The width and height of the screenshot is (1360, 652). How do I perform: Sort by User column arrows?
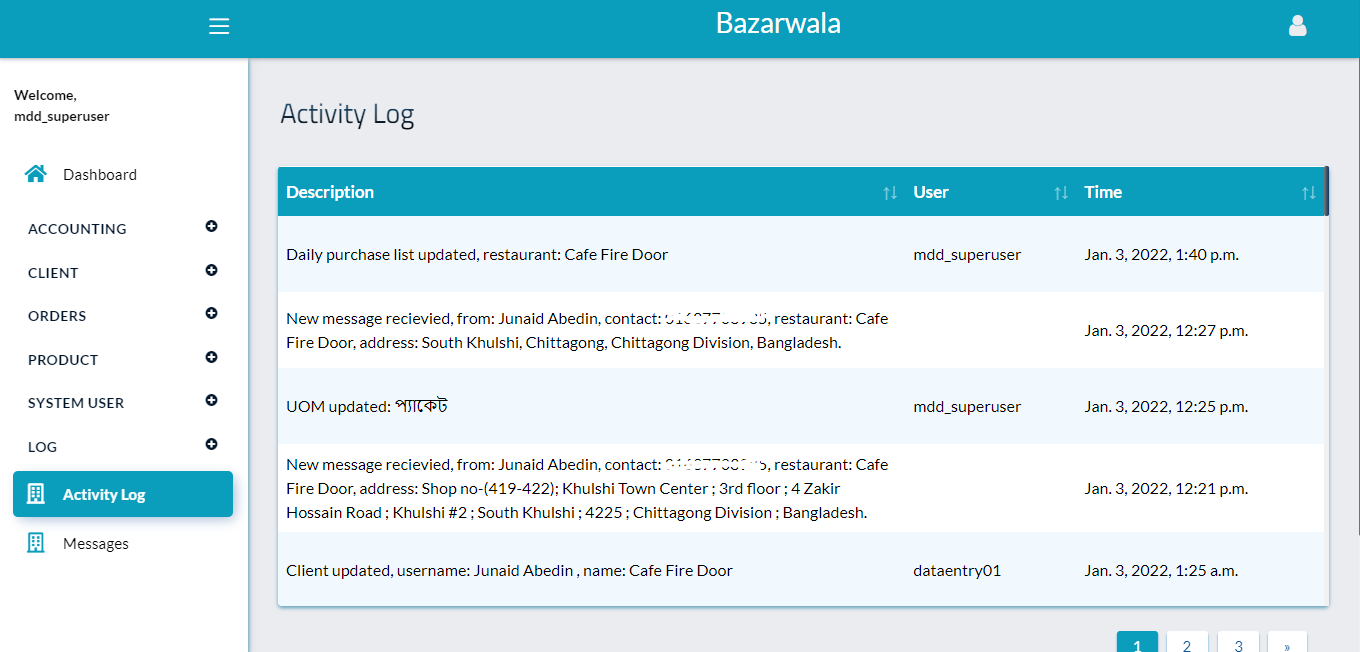[1061, 193]
